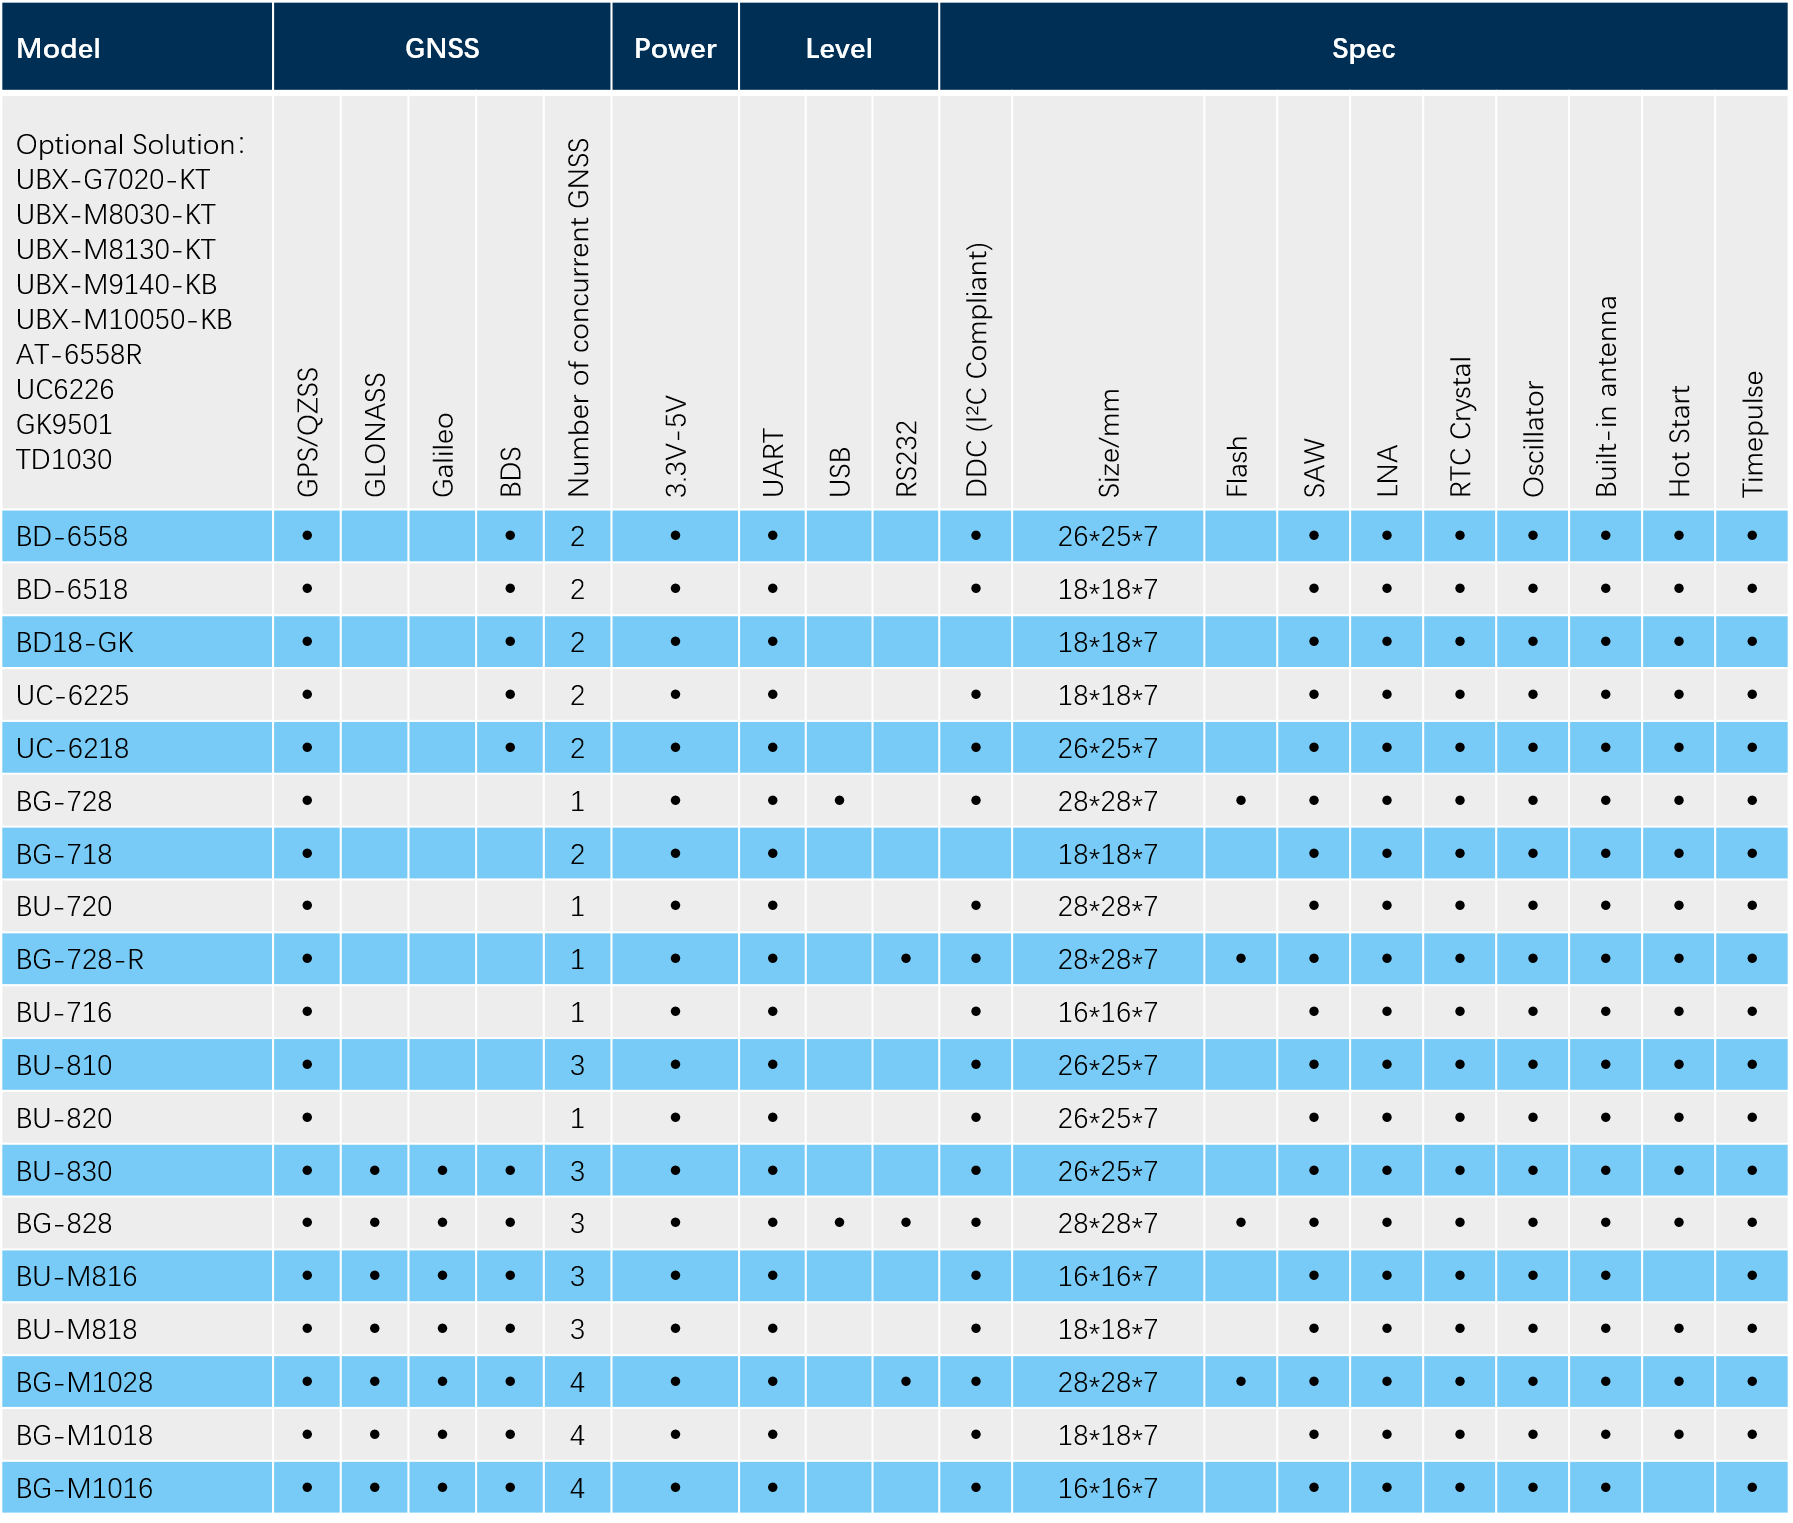Click the UBX-G7020-KT optional solution
Image resolution: width=1793 pixels, height=1523 pixels.
(x=113, y=180)
